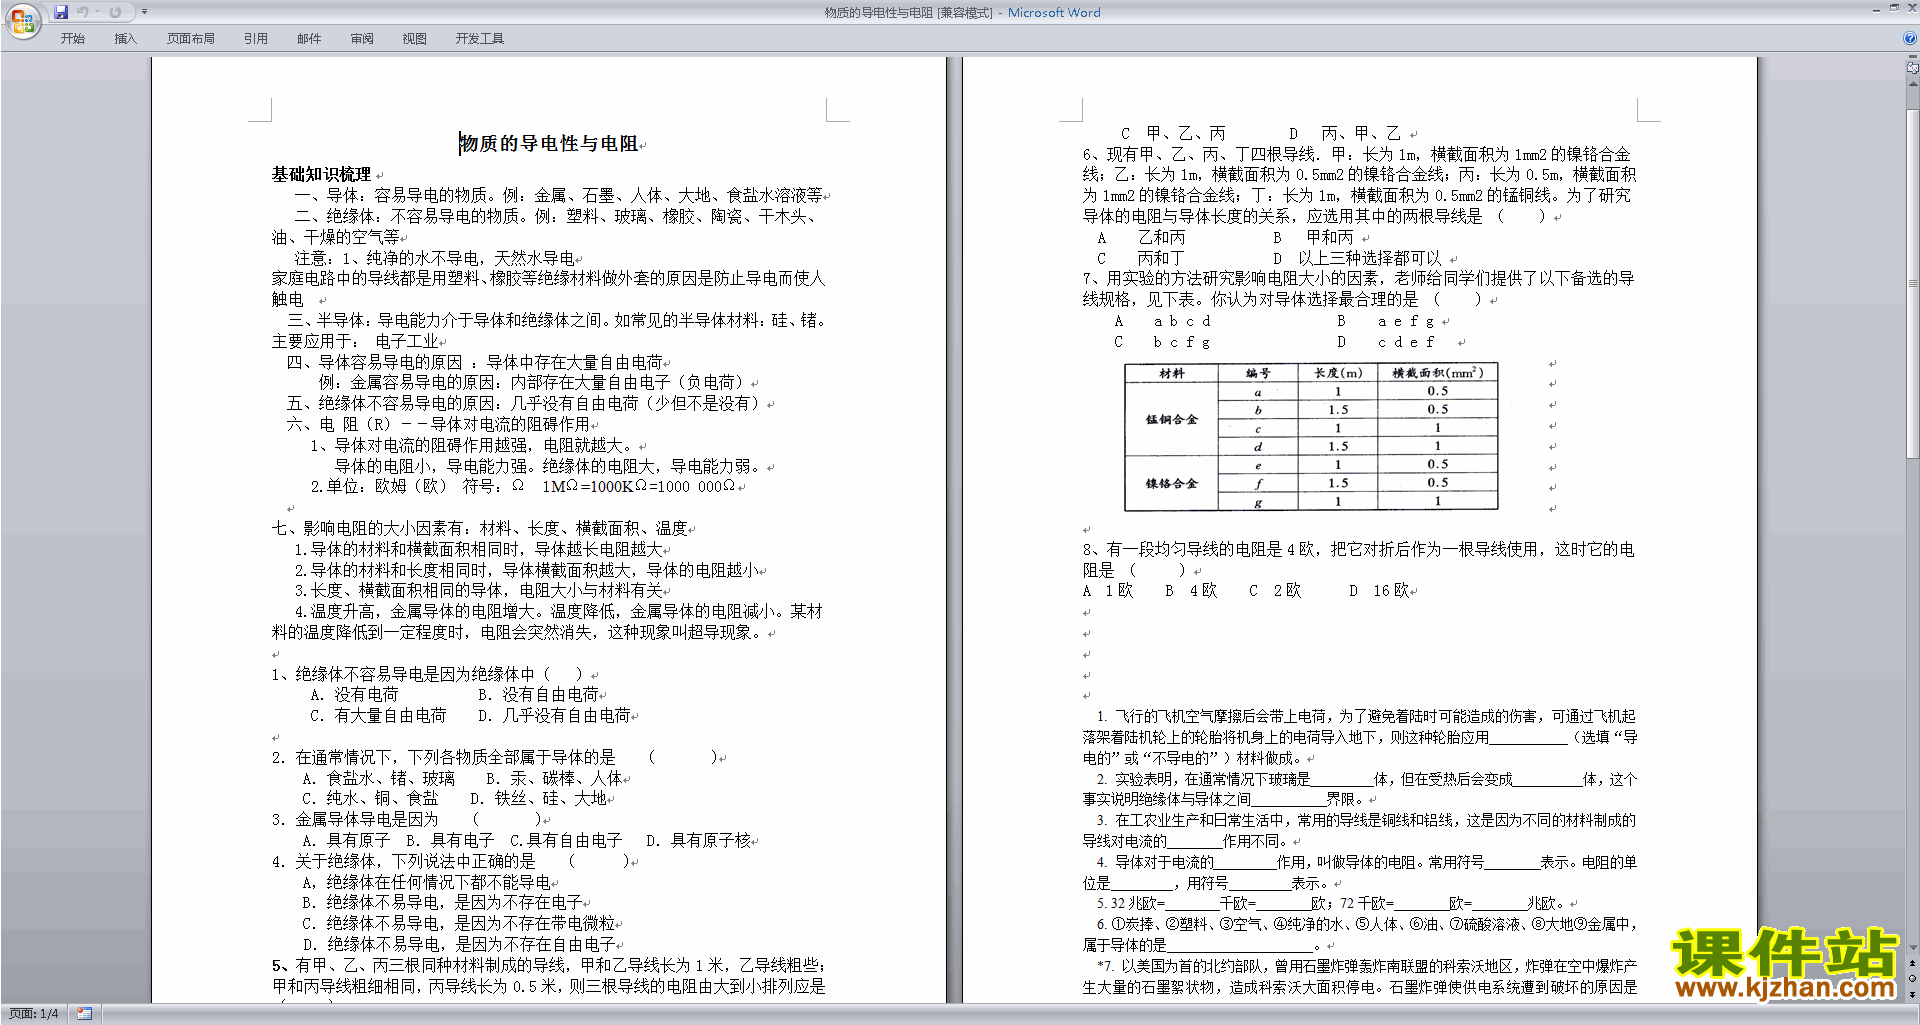Open the Select Browse Object button
This screenshot has width=1920, height=1025.
1913,978
